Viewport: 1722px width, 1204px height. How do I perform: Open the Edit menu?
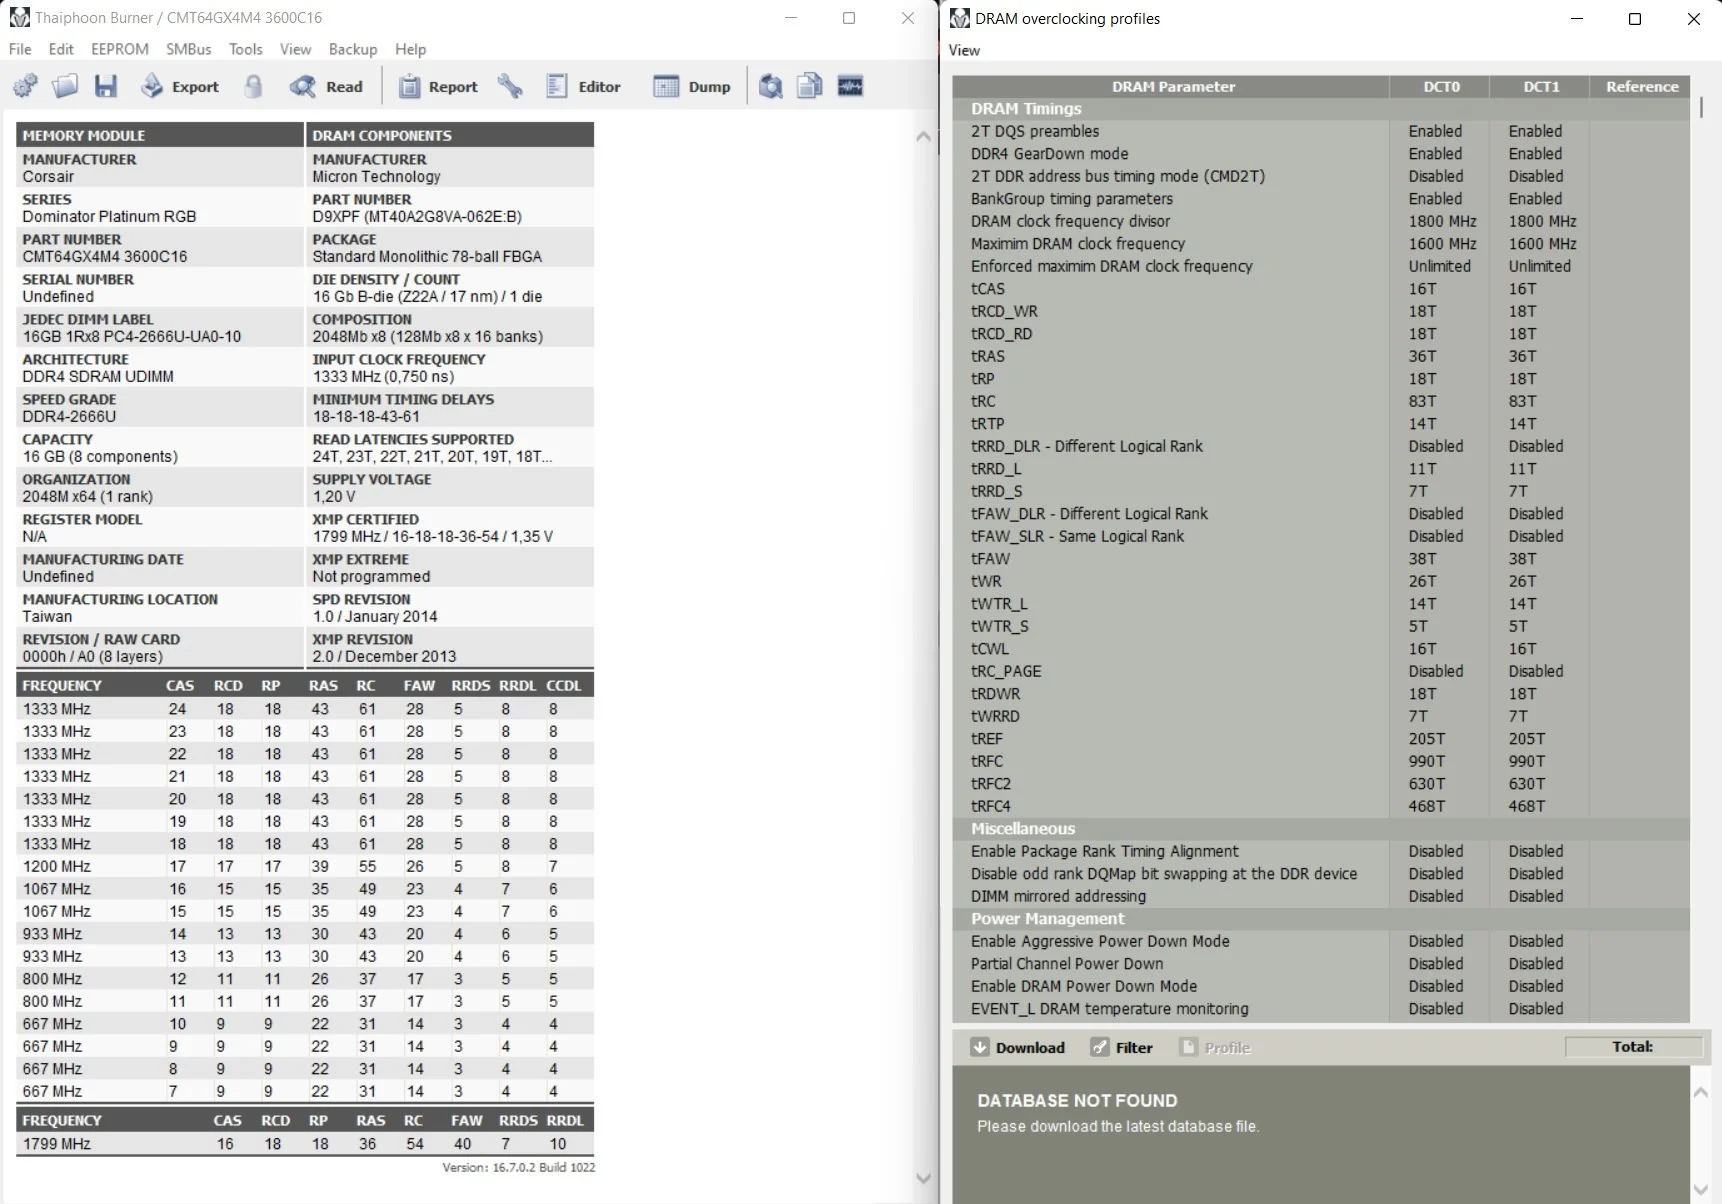(x=61, y=49)
